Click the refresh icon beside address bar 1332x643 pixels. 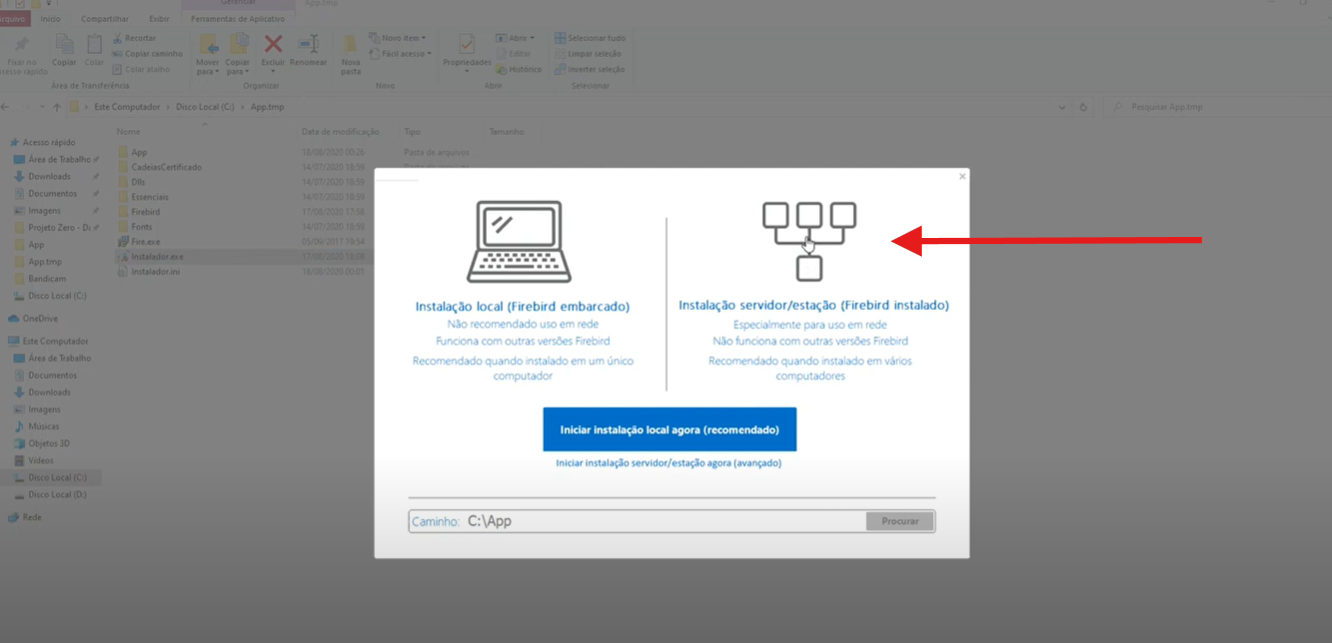pos(1083,107)
